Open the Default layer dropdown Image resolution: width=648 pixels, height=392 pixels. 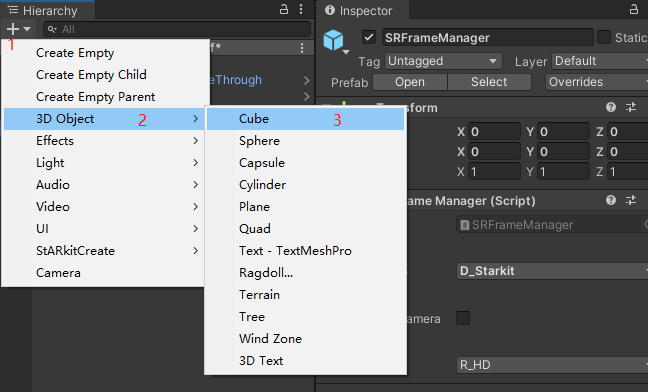pyautogui.click(x=600, y=61)
